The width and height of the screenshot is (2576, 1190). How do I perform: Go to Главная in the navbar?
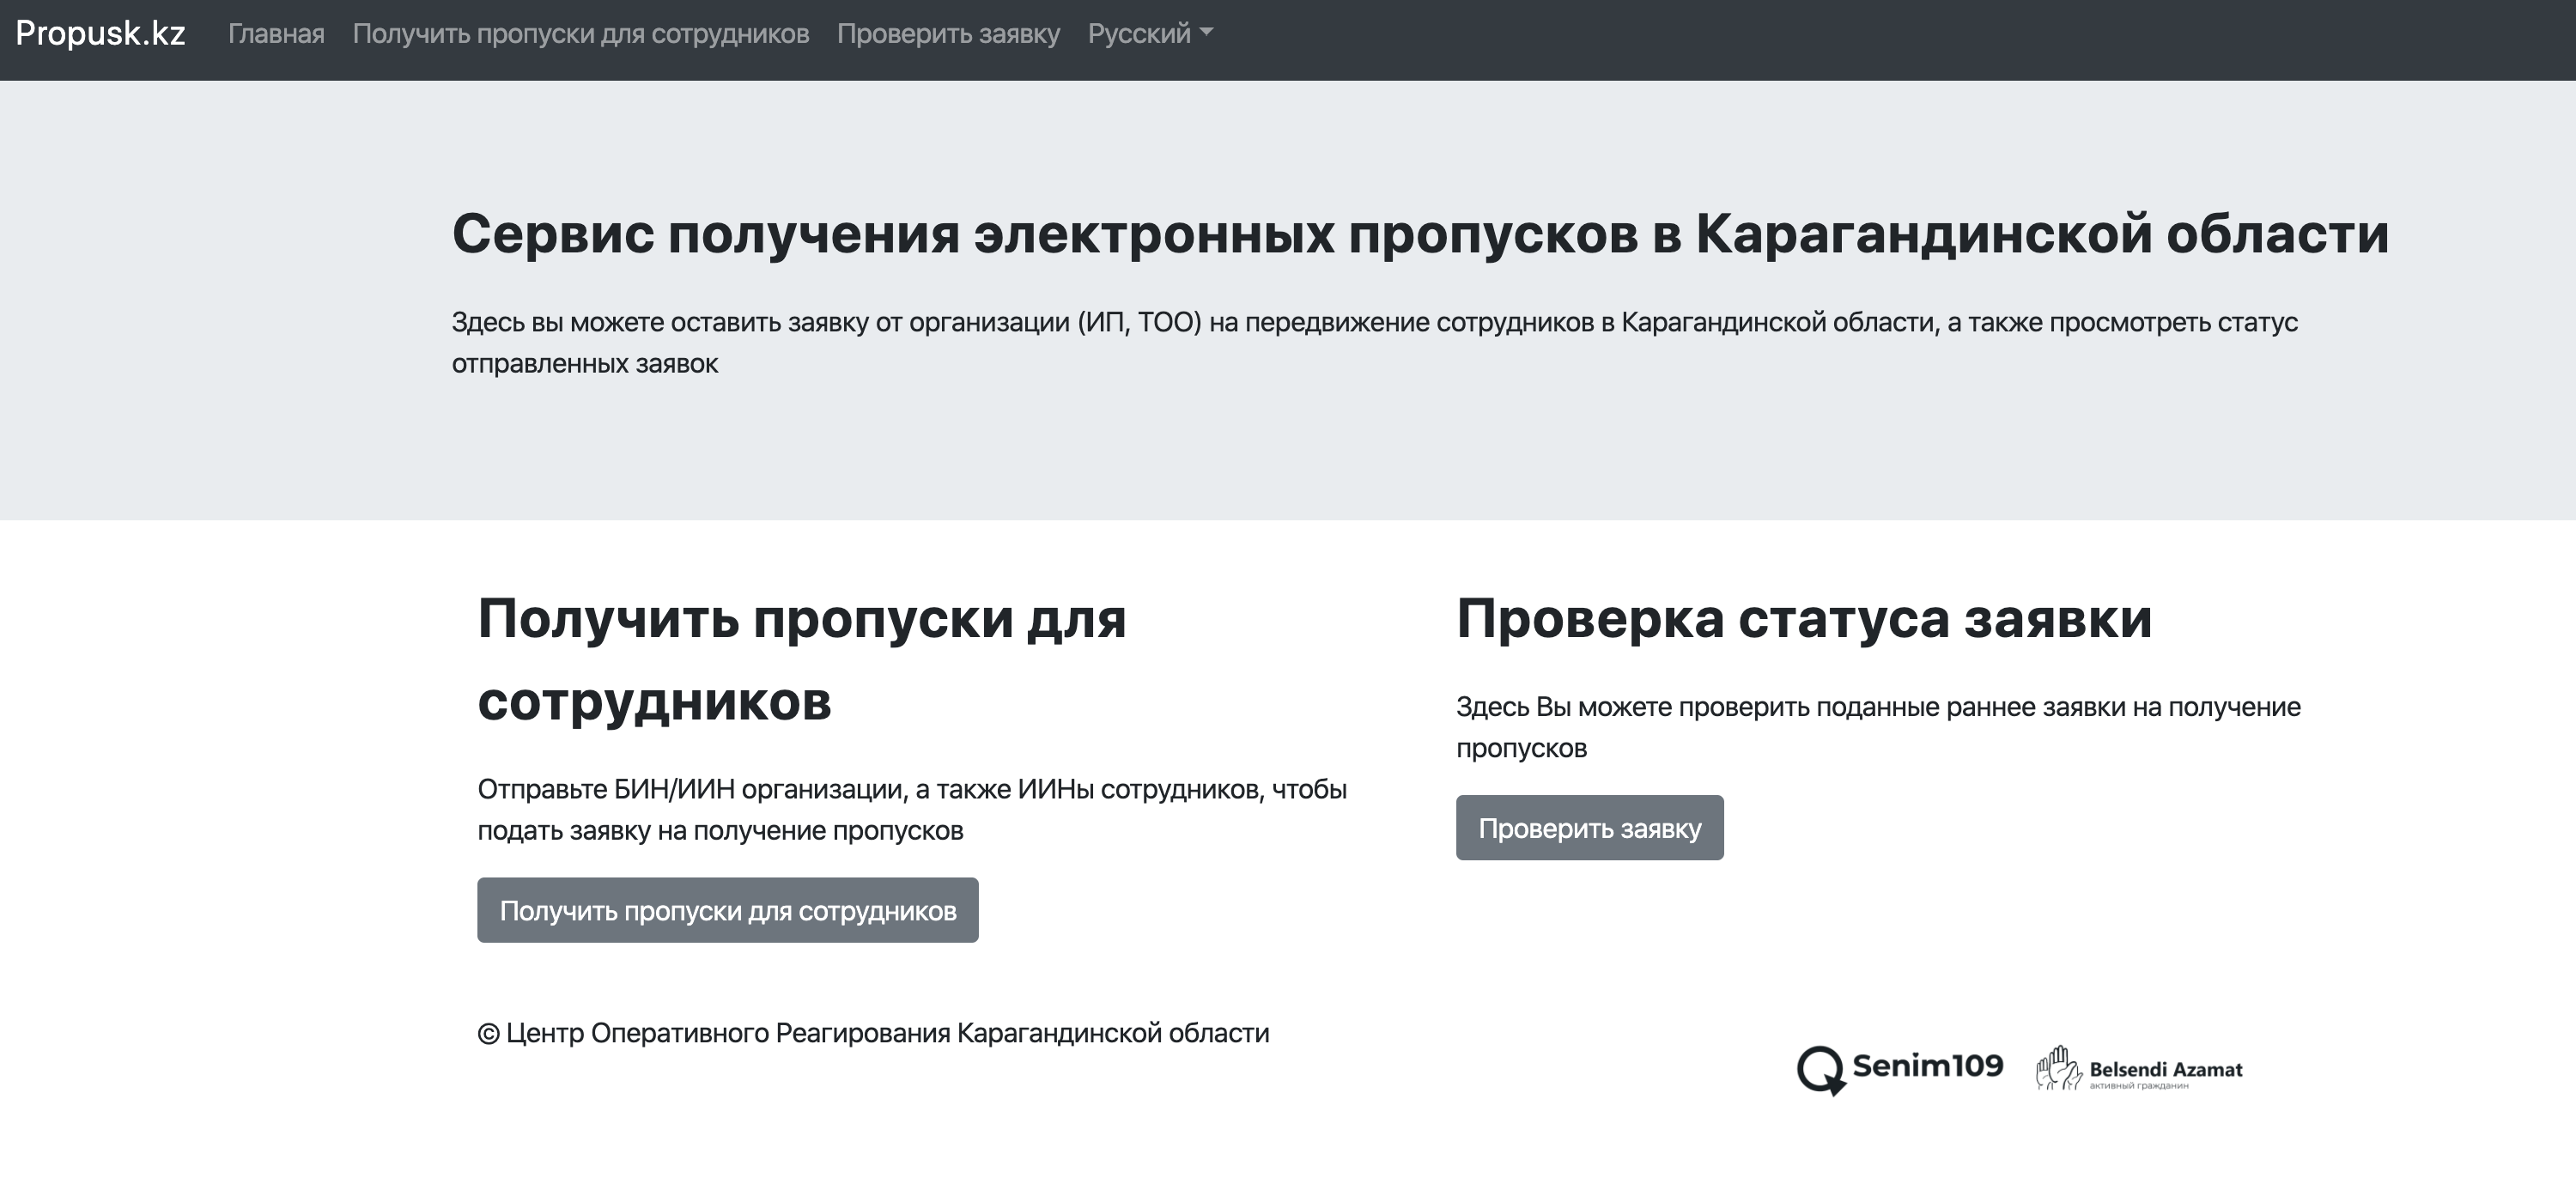[x=276, y=34]
